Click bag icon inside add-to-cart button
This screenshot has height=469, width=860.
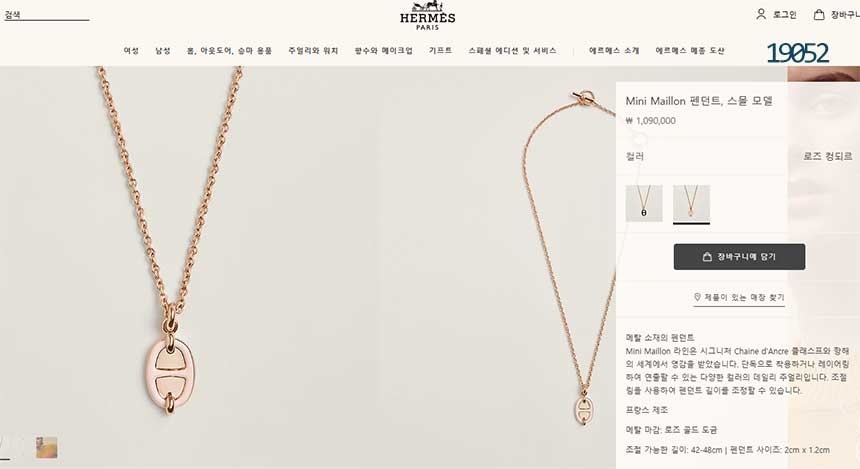click(x=707, y=257)
